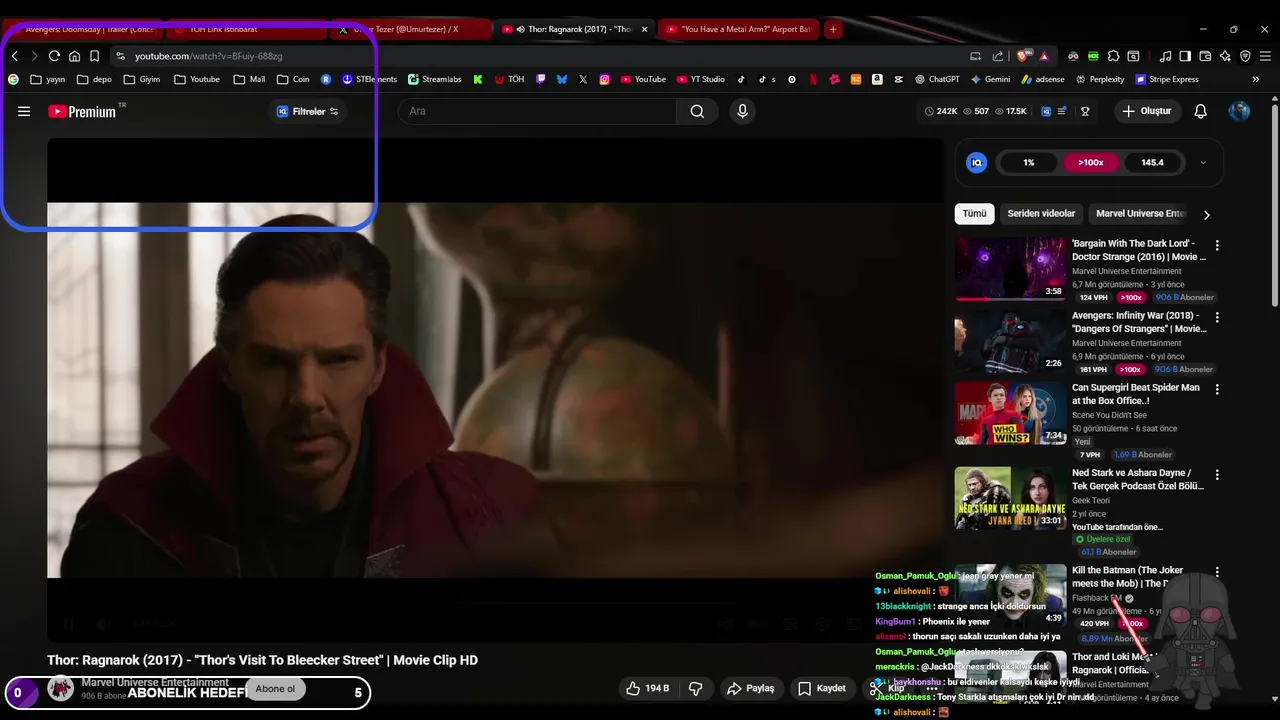Expand the IQ panel chevron

[x=1203, y=162]
